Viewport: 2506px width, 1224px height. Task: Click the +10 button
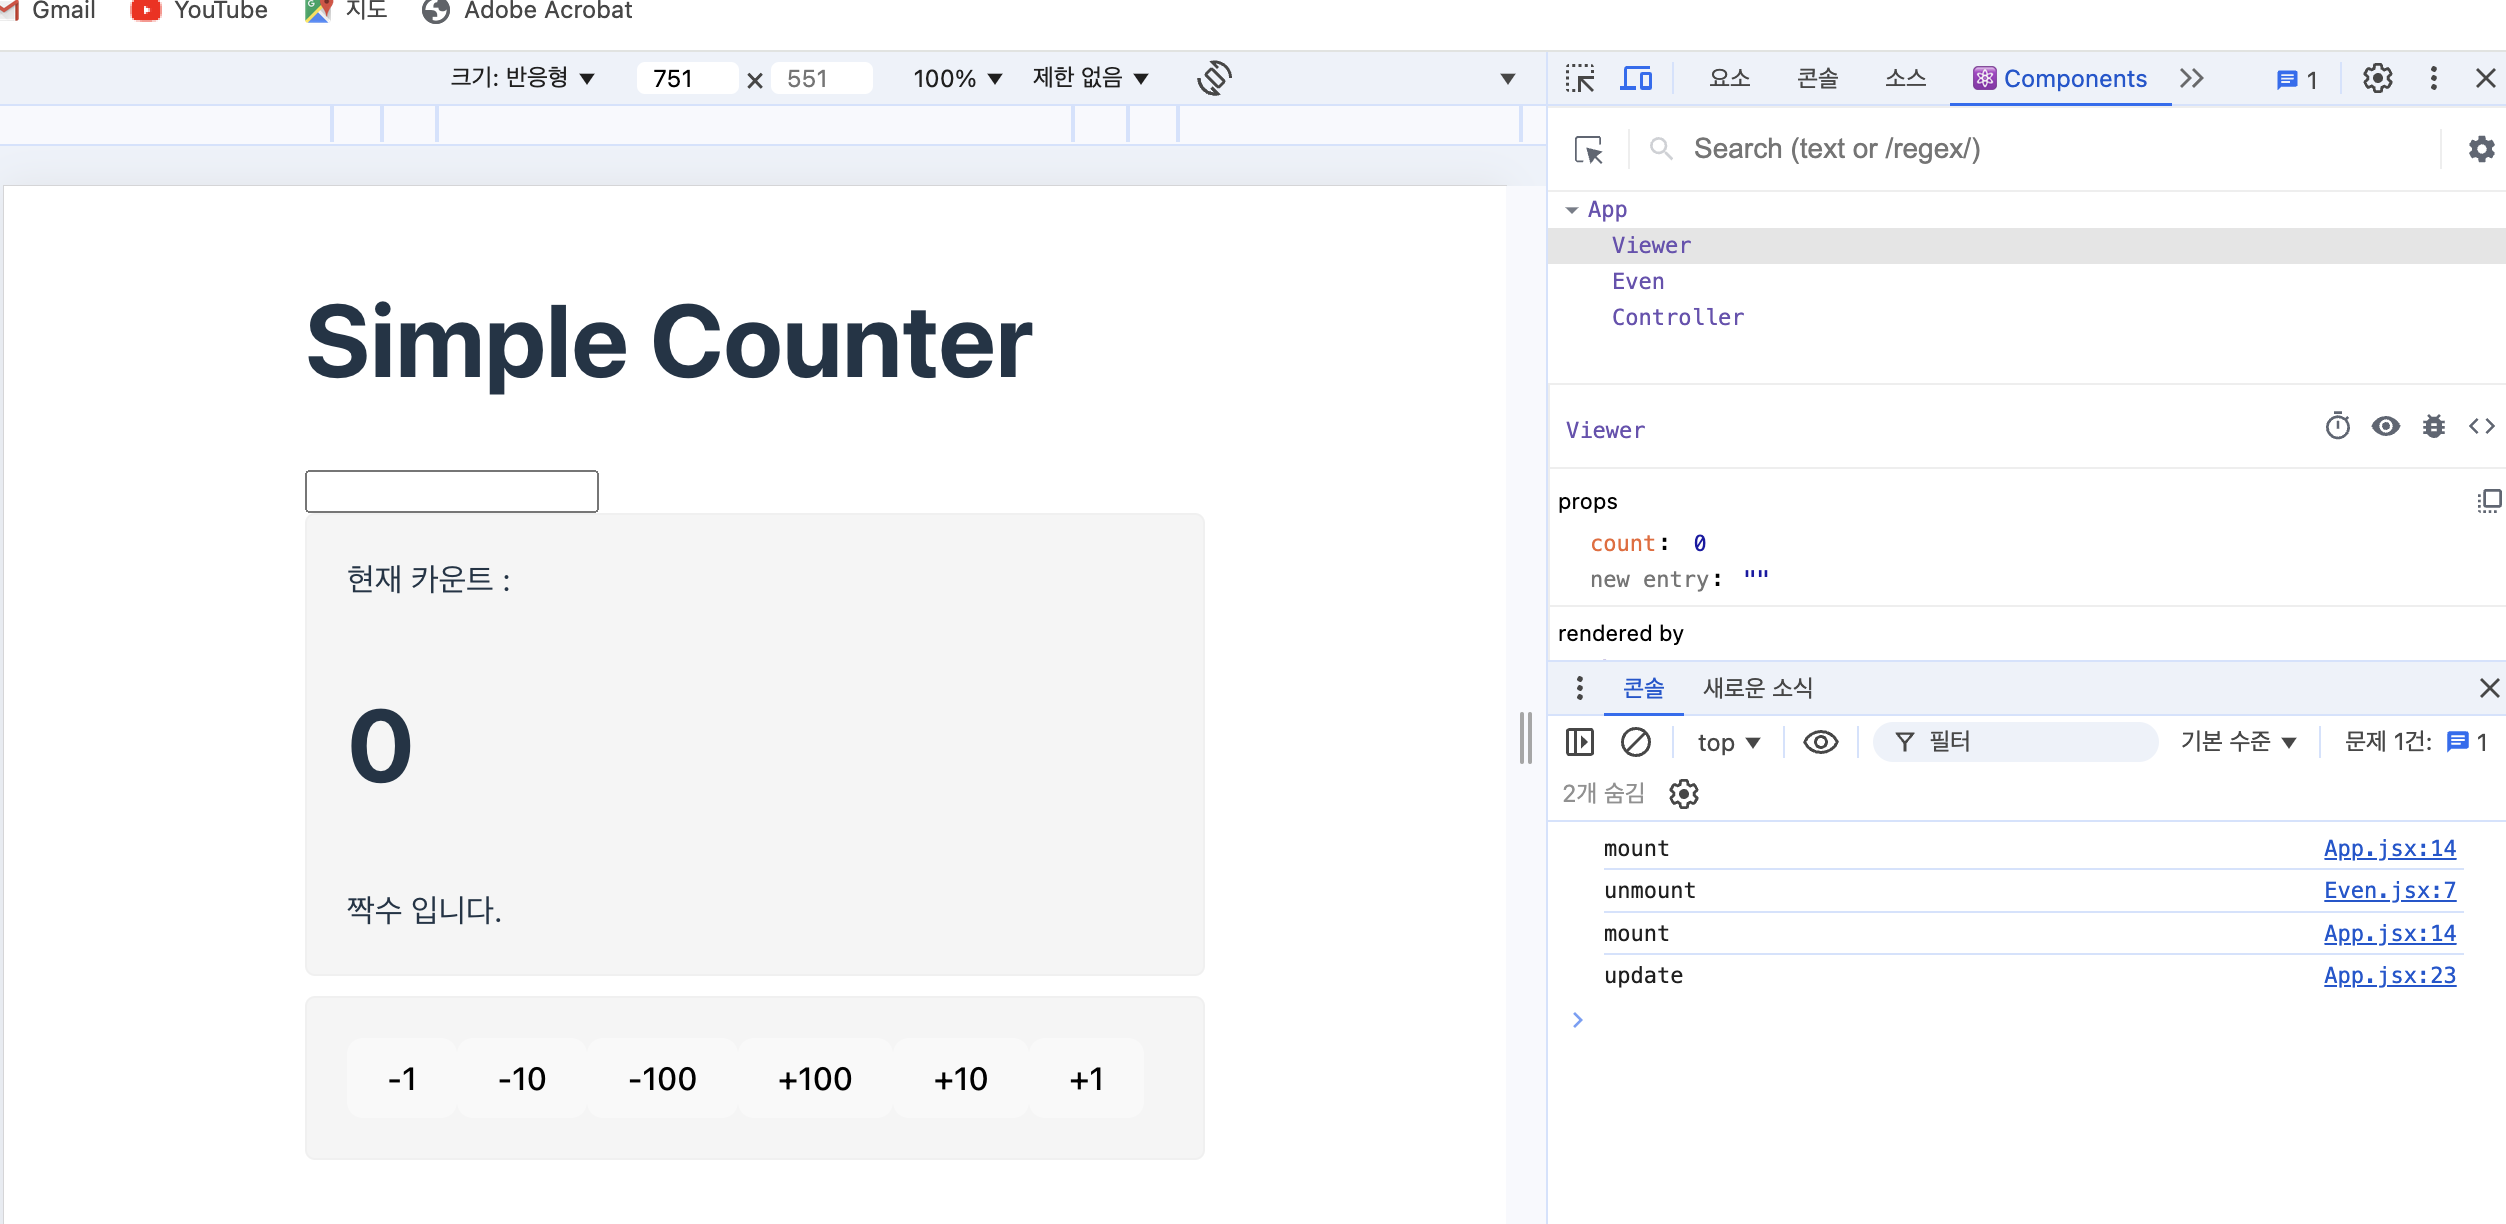pyautogui.click(x=961, y=1078)
